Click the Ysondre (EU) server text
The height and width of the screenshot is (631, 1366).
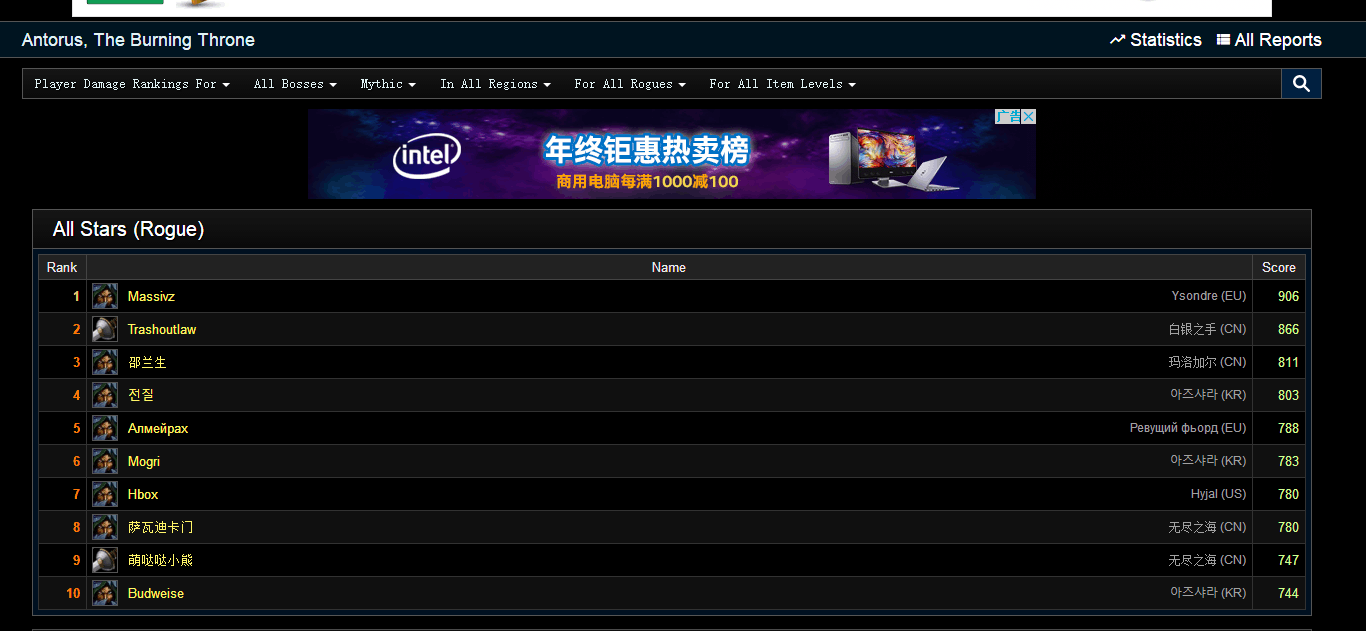pyautogui.click(x=1209, y=296)
